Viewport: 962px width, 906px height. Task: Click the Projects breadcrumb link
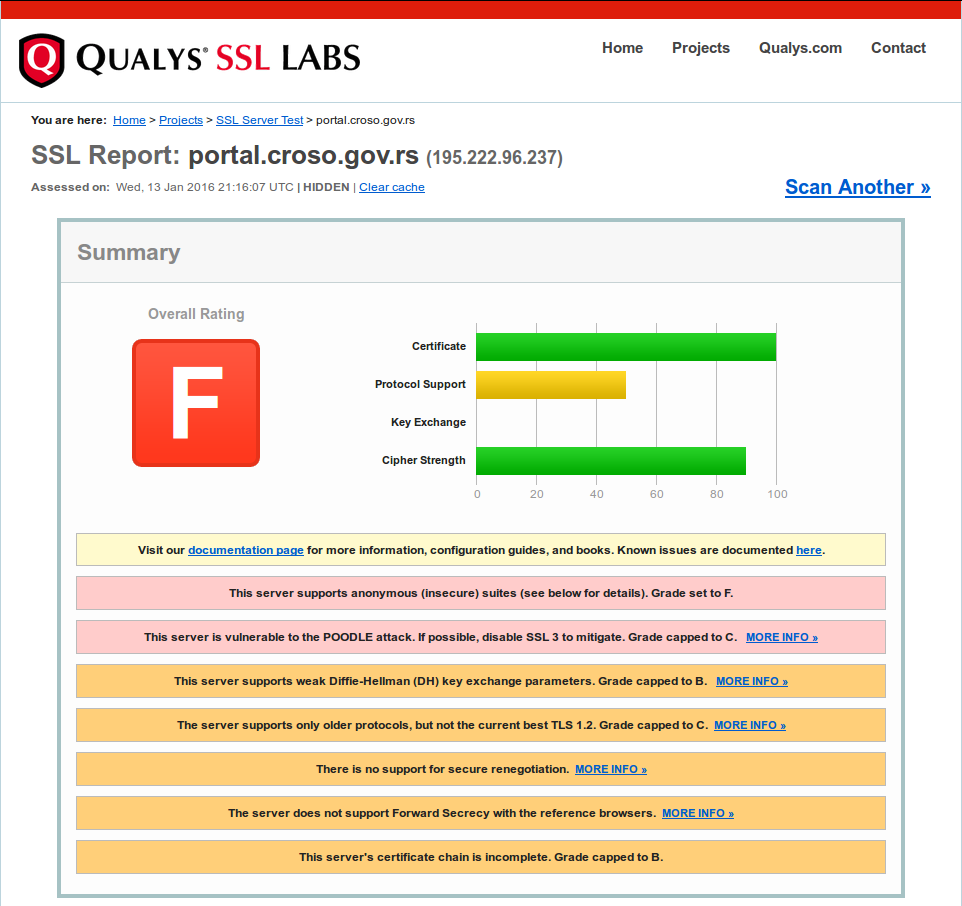(x=181, y=120)
